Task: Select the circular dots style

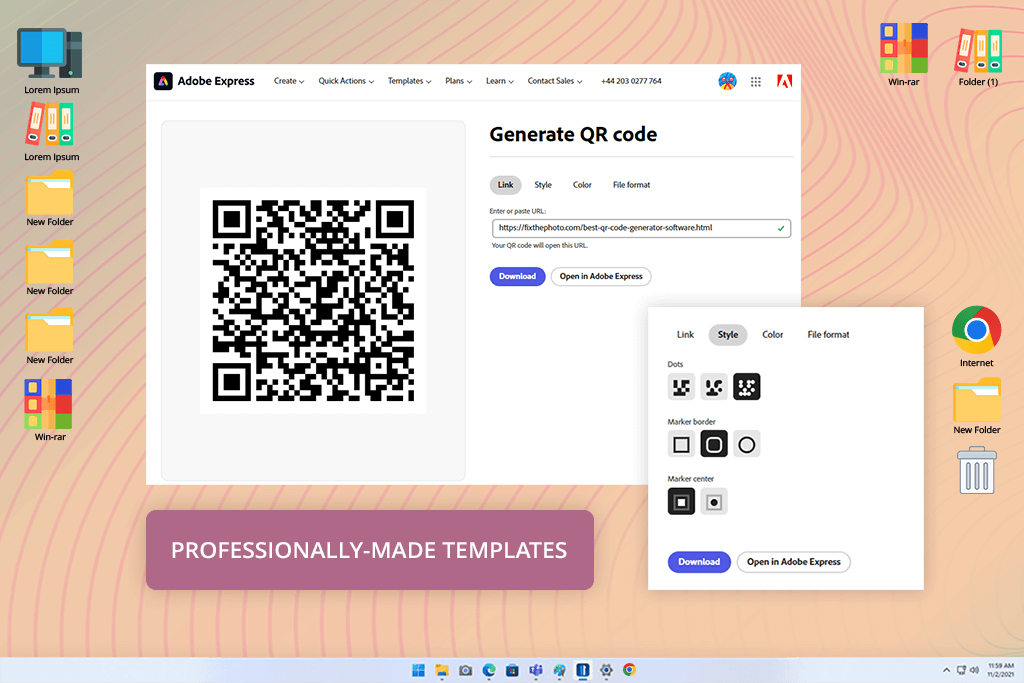Action: (x=746, y=387)
